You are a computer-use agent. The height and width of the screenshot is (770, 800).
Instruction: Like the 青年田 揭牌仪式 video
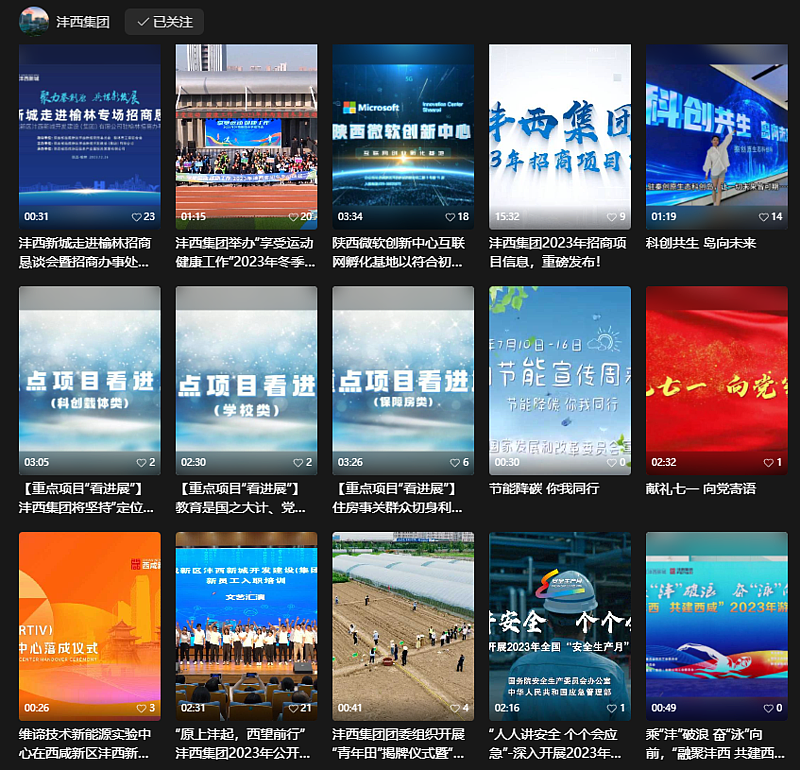pyautogui.click(x=452, y=708)
